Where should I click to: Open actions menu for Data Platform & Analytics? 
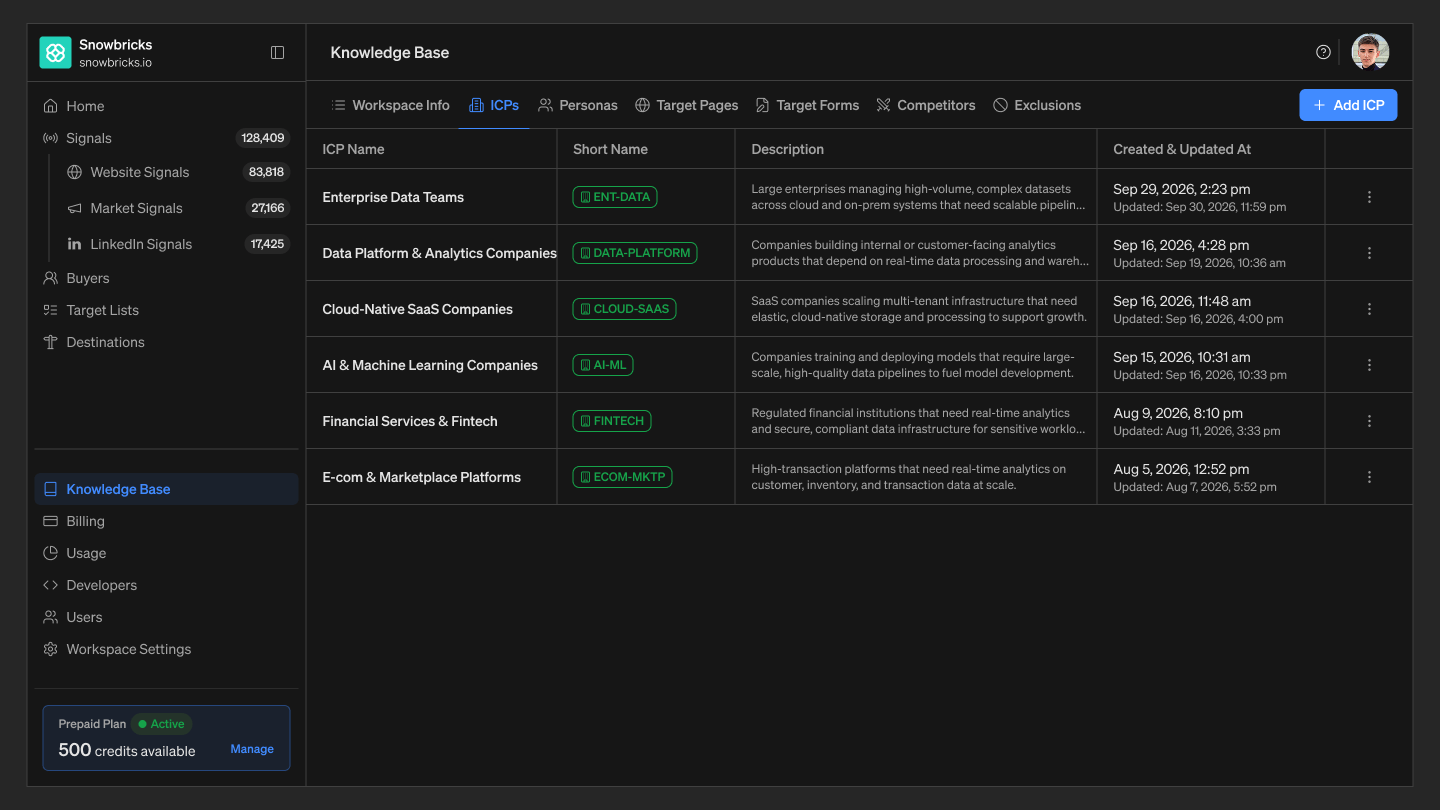point(1369,253)
